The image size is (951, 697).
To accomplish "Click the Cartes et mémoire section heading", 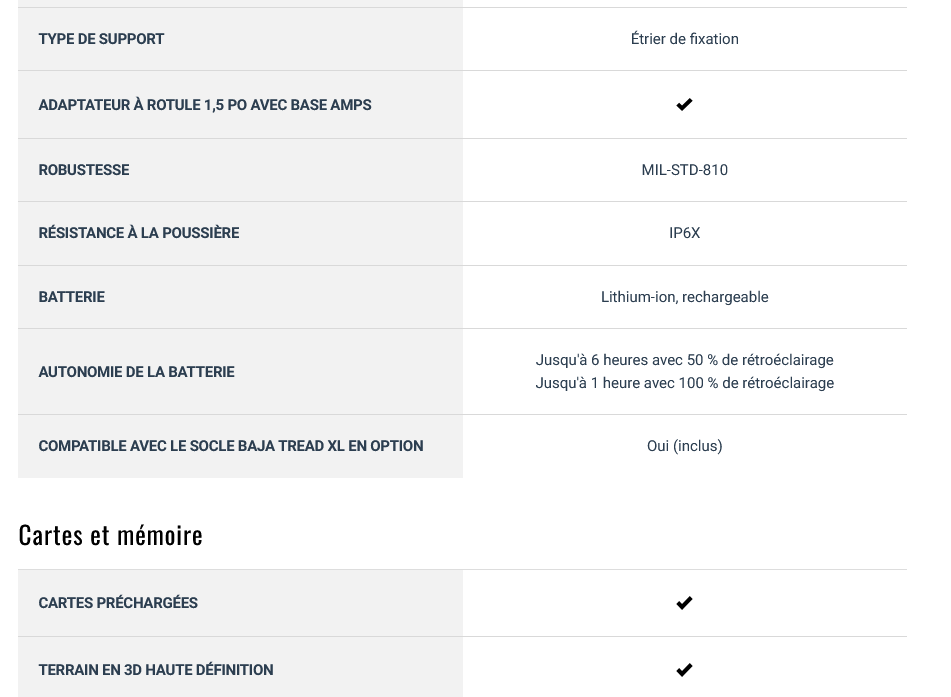I will click(111, 535).
